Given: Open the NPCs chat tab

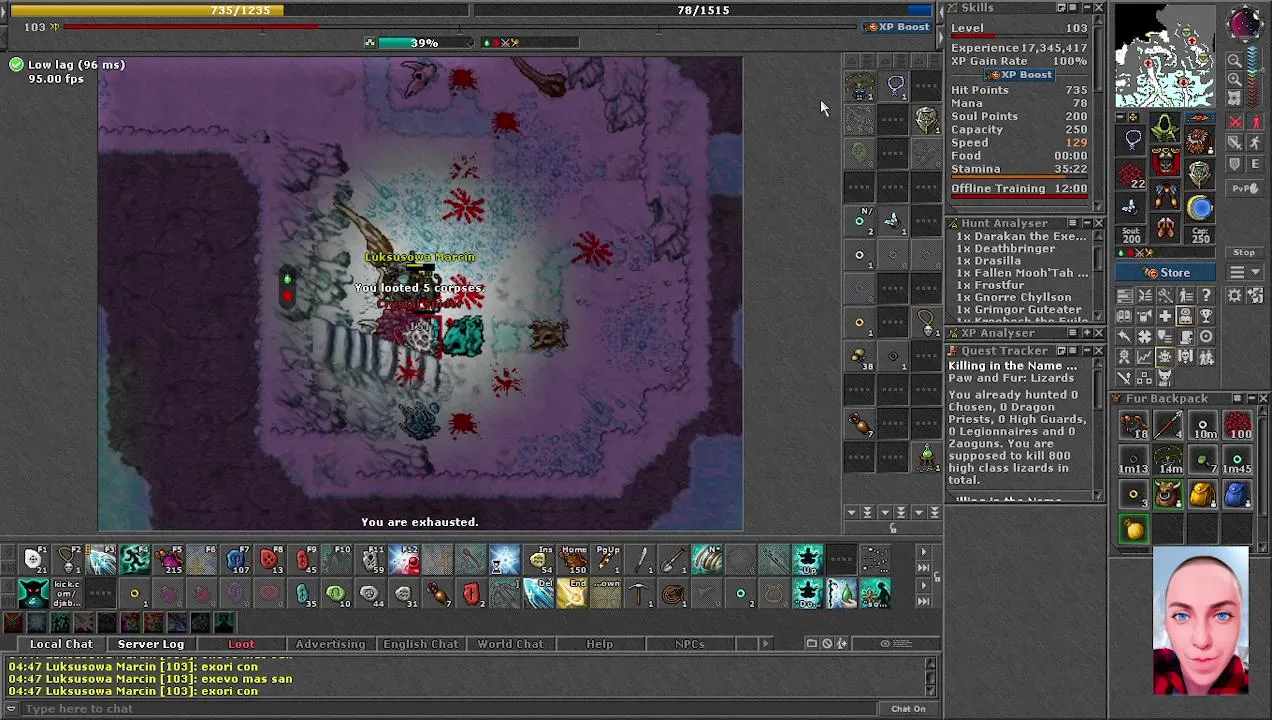Looking at the screenshot, I should [x=689, y=644].
